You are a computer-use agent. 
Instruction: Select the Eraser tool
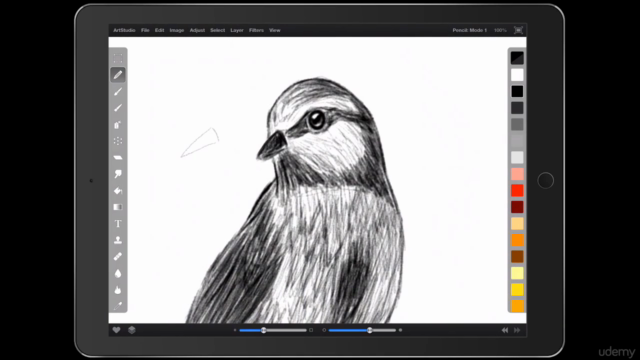pyautogui.click(x=118, y=158)
